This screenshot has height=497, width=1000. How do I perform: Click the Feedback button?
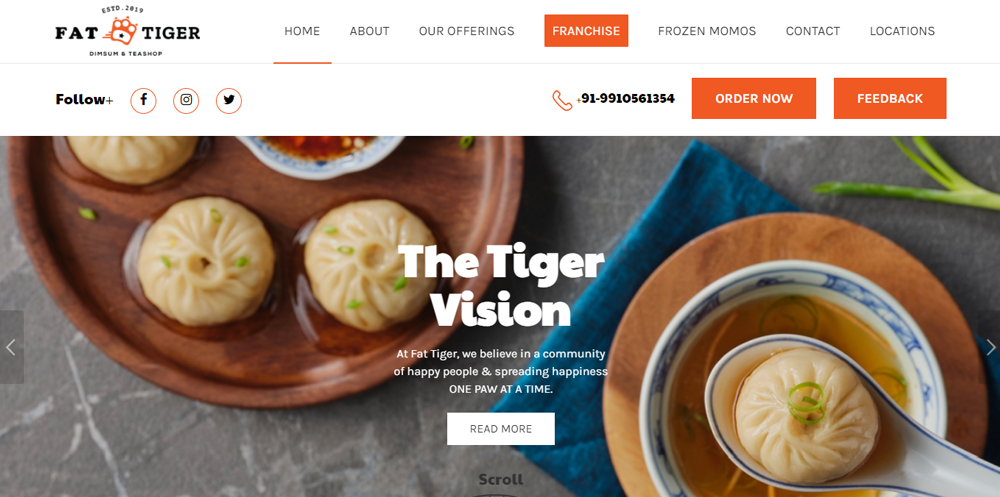(890, 98)
